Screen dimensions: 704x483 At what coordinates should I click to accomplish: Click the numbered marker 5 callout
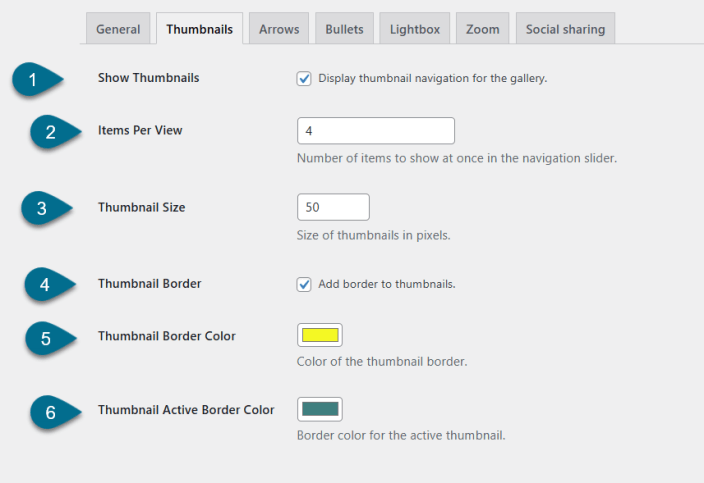point(50,338)
